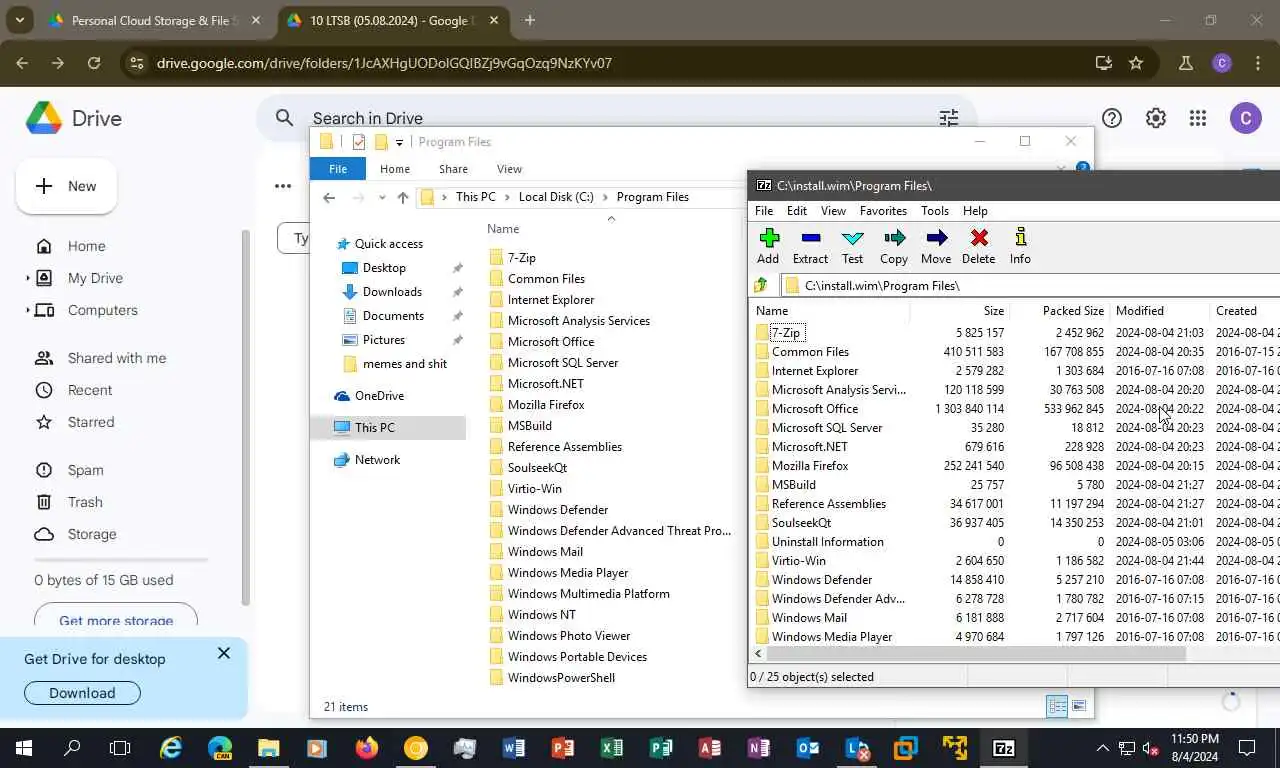The height and width of the screenshot is (768, 1280).
Task: Open Windows Start menu
Action: pos(23,747)
